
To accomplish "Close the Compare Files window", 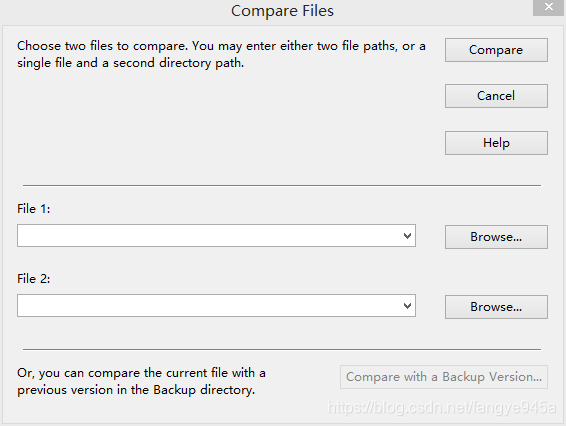I will pos(549,7).
